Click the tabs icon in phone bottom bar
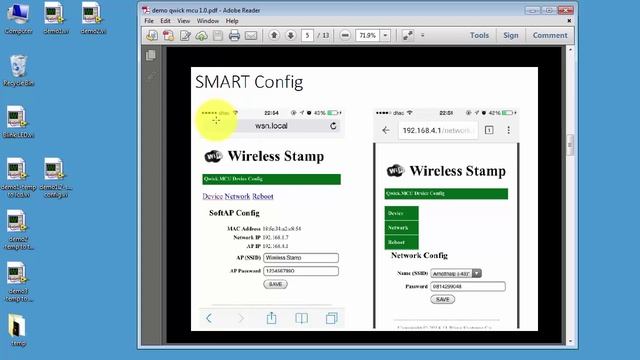 point(331,318)
